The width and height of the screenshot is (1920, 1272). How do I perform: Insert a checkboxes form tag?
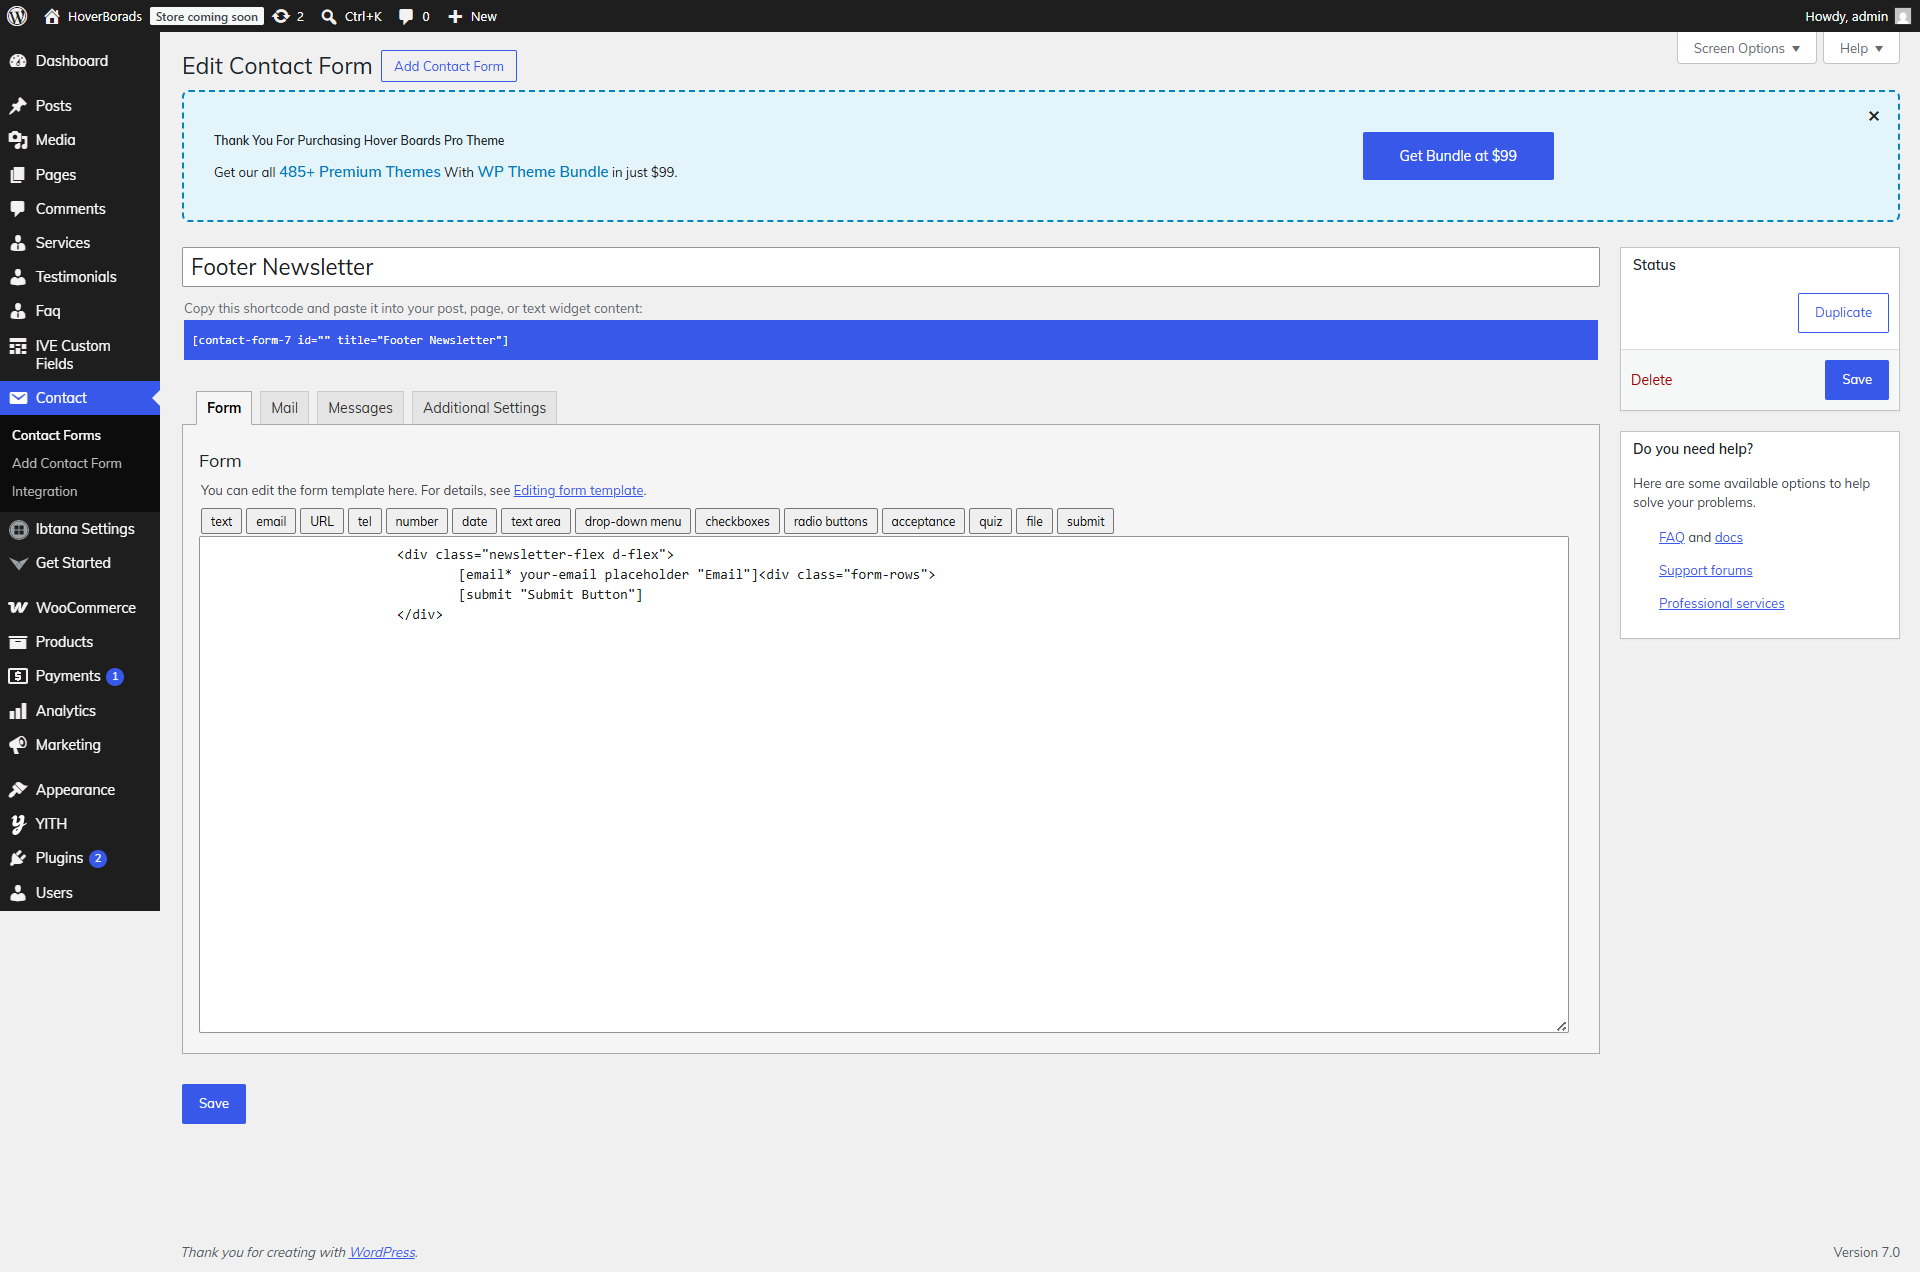[737, 521]
